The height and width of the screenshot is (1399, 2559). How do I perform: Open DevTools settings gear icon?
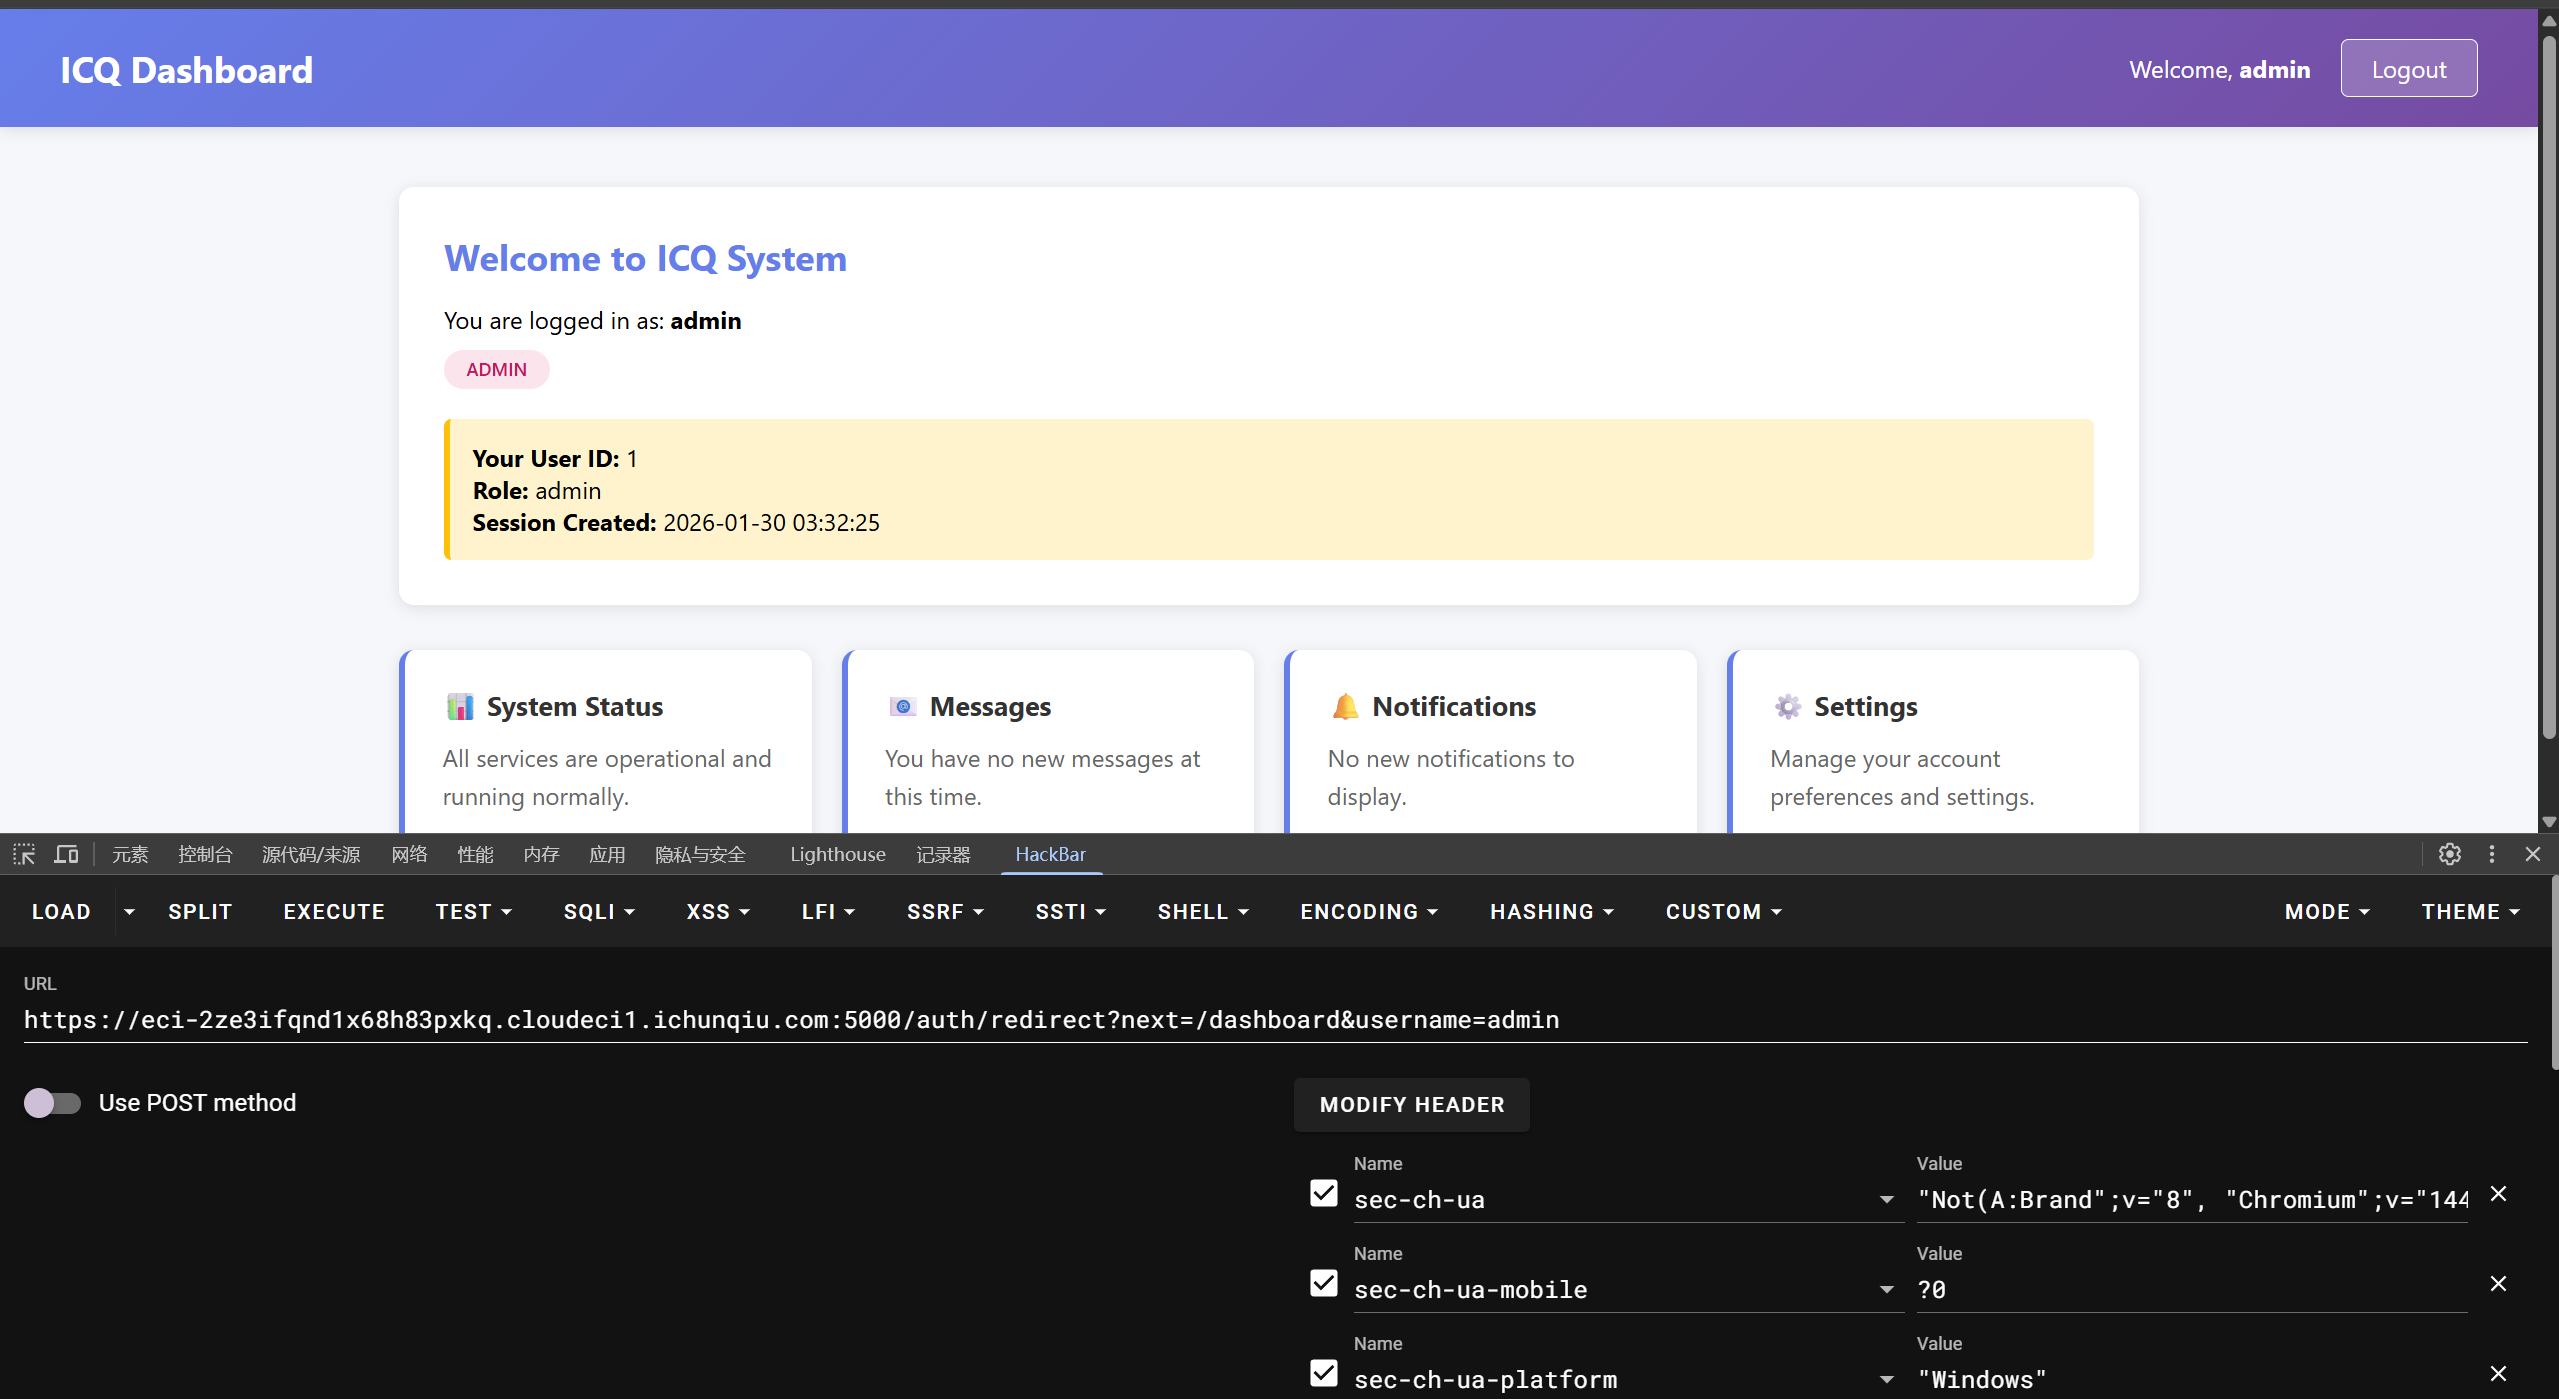click(x=2449, y=854)
